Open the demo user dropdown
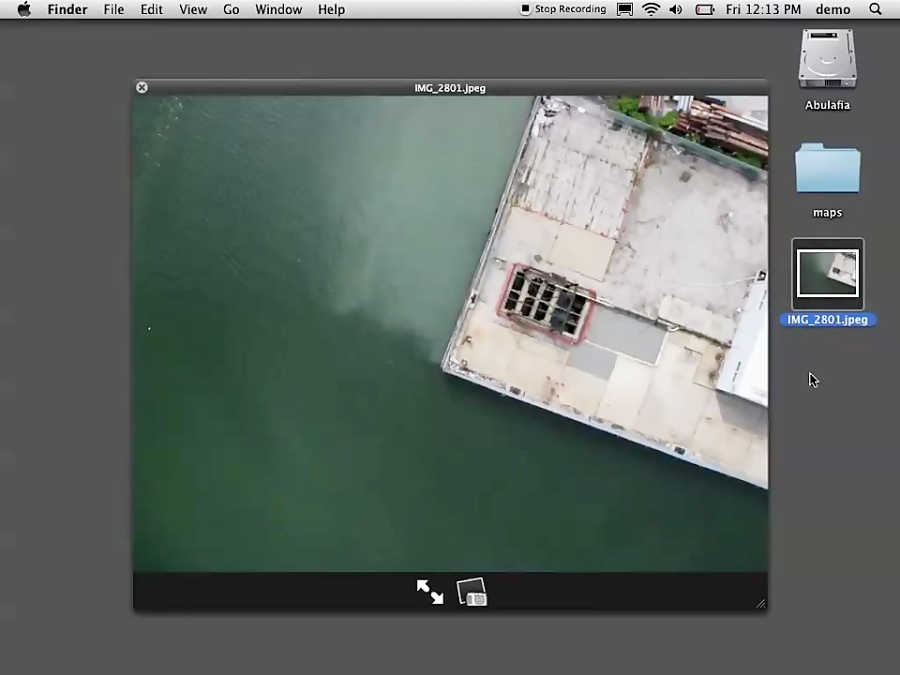The width and height of the screenshot is (900, 675). tap(833, 9)
